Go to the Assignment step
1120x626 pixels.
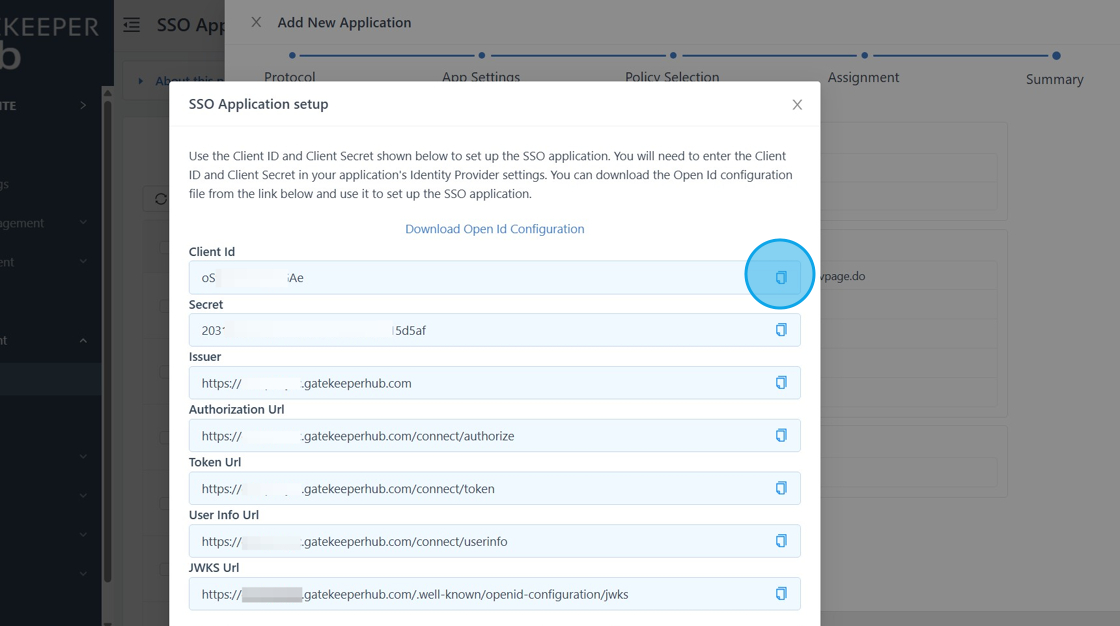[864, 77]
